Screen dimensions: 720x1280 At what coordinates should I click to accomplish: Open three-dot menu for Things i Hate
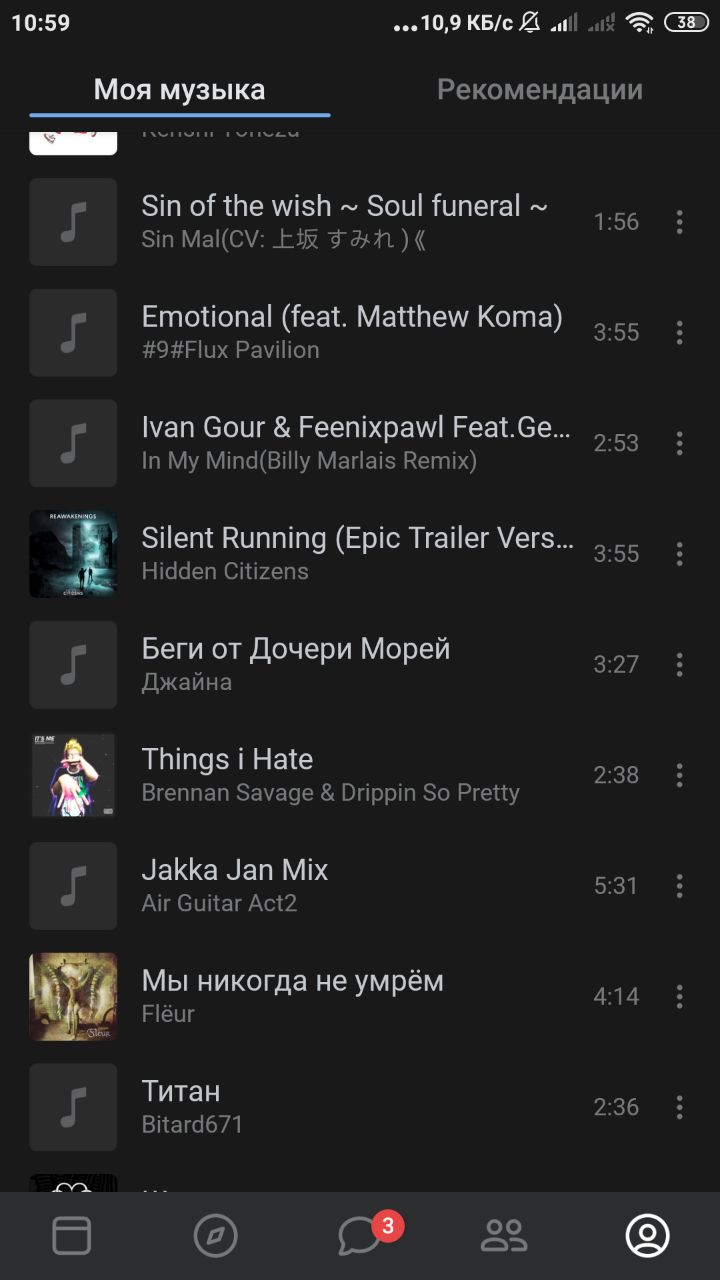[x=679, y=775]
